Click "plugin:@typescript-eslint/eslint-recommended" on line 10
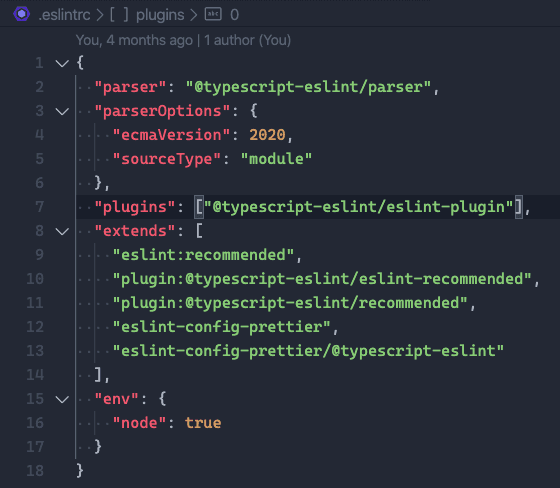 coord(322,279)
